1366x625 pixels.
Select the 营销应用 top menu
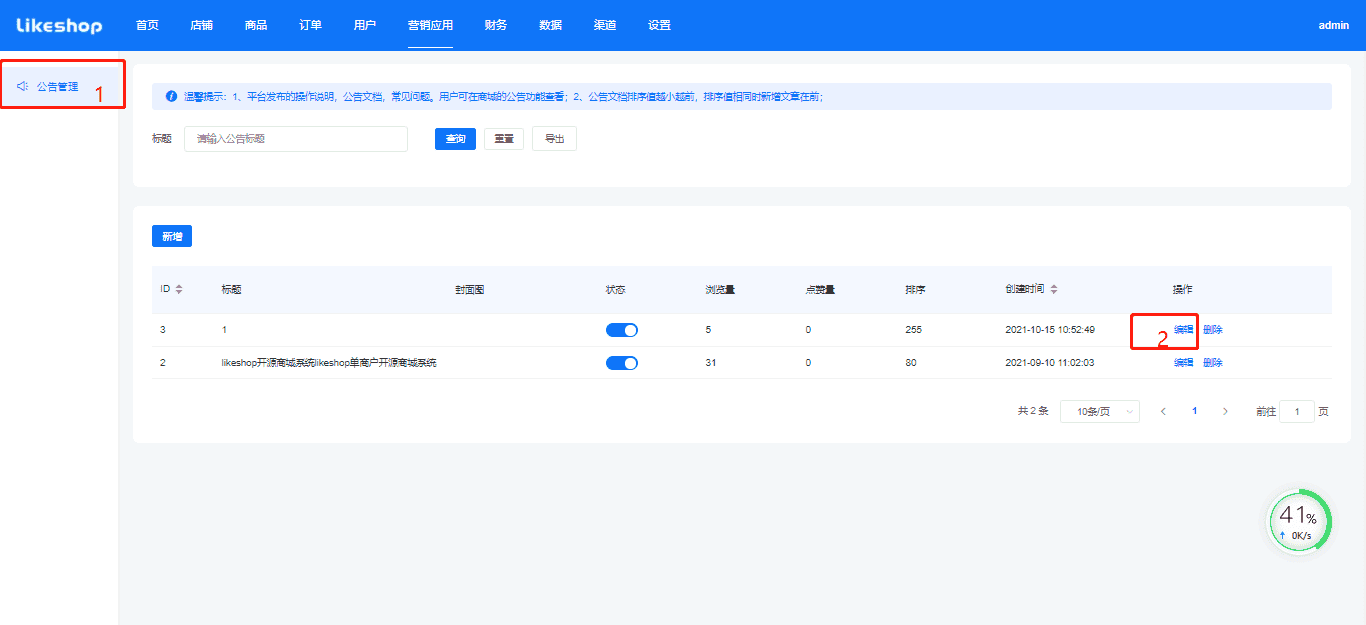click(430, 25)
